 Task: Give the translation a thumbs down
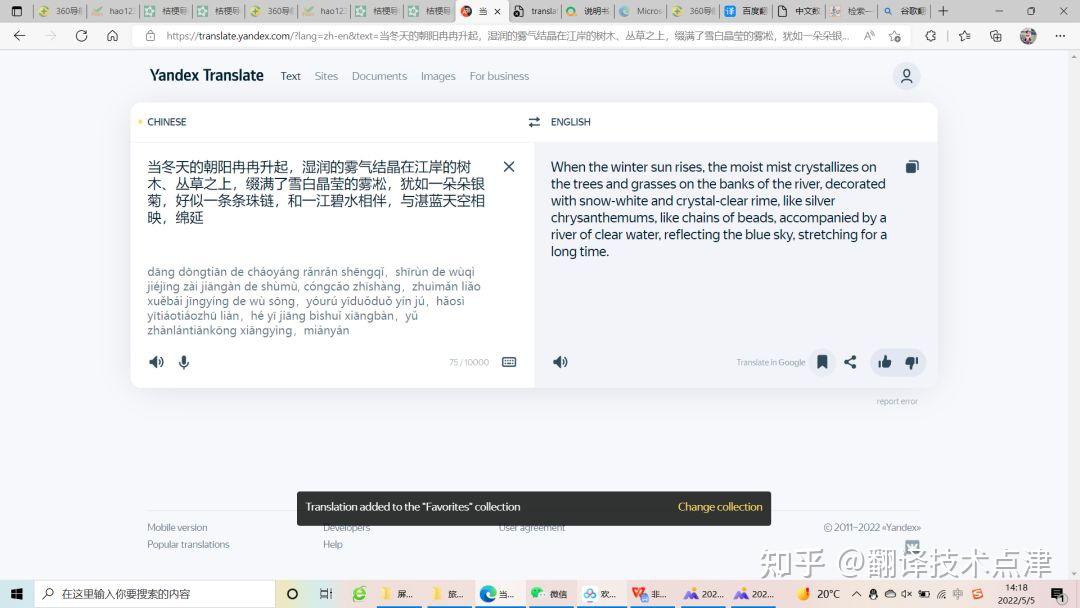pyautogui.click(x=911, y=362)
